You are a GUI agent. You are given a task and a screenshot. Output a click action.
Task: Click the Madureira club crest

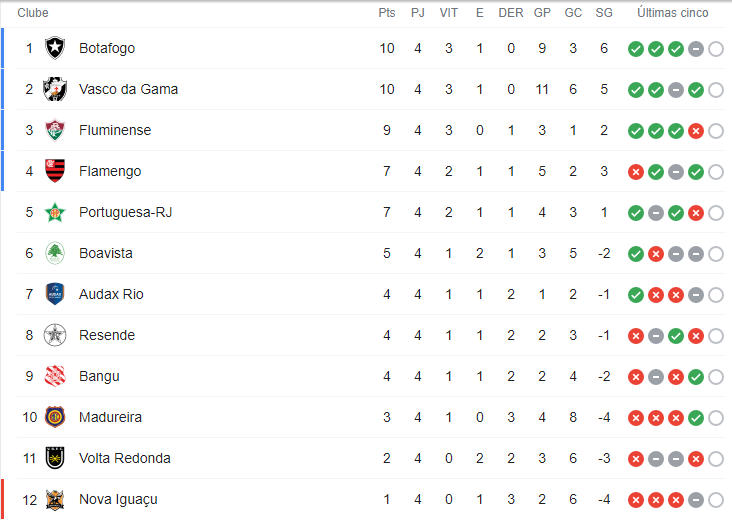tap(55, 417)
